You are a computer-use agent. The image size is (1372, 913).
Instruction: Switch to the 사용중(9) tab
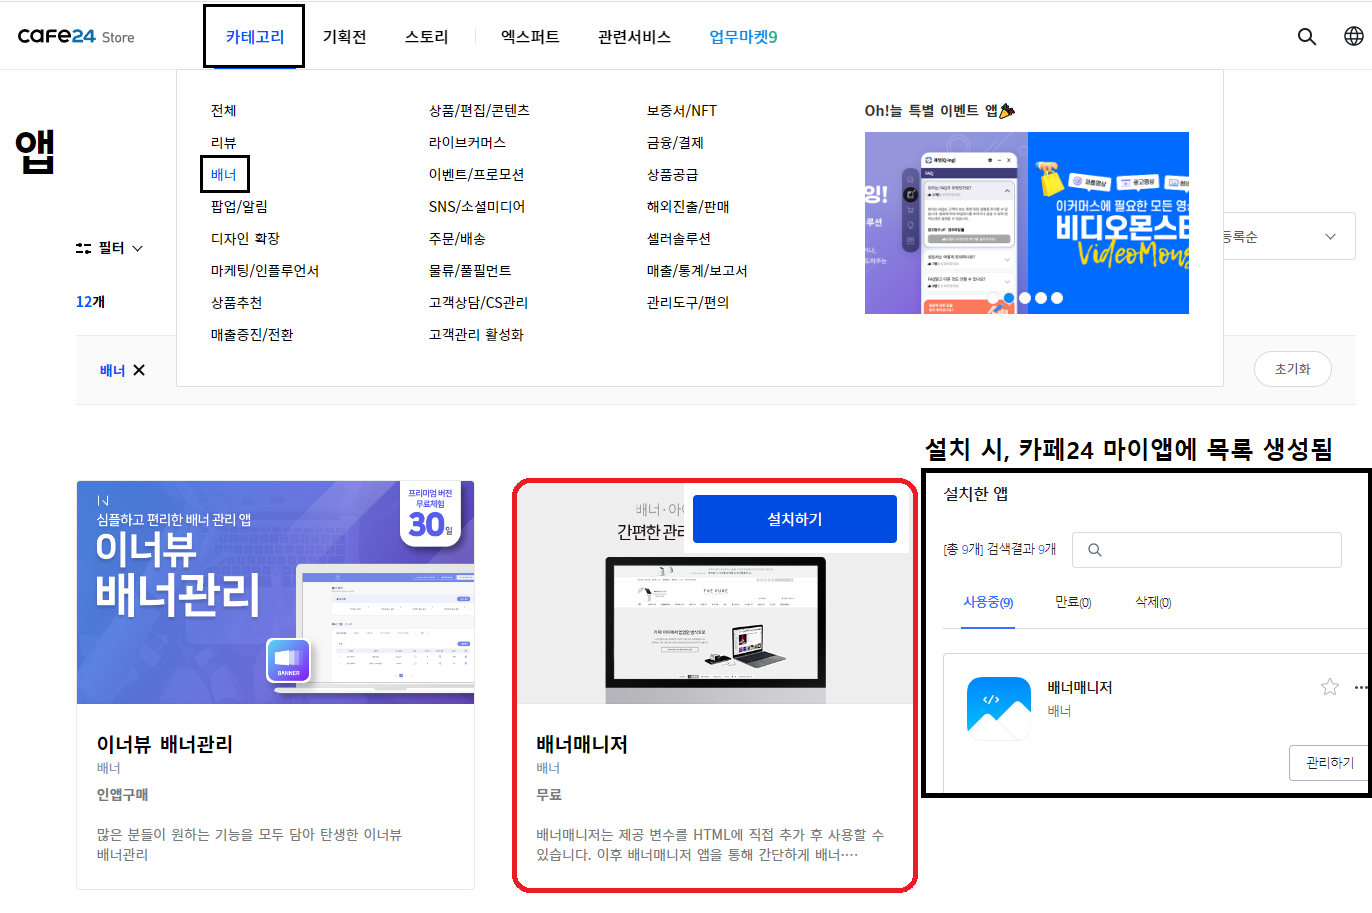[x=988, y=602]
